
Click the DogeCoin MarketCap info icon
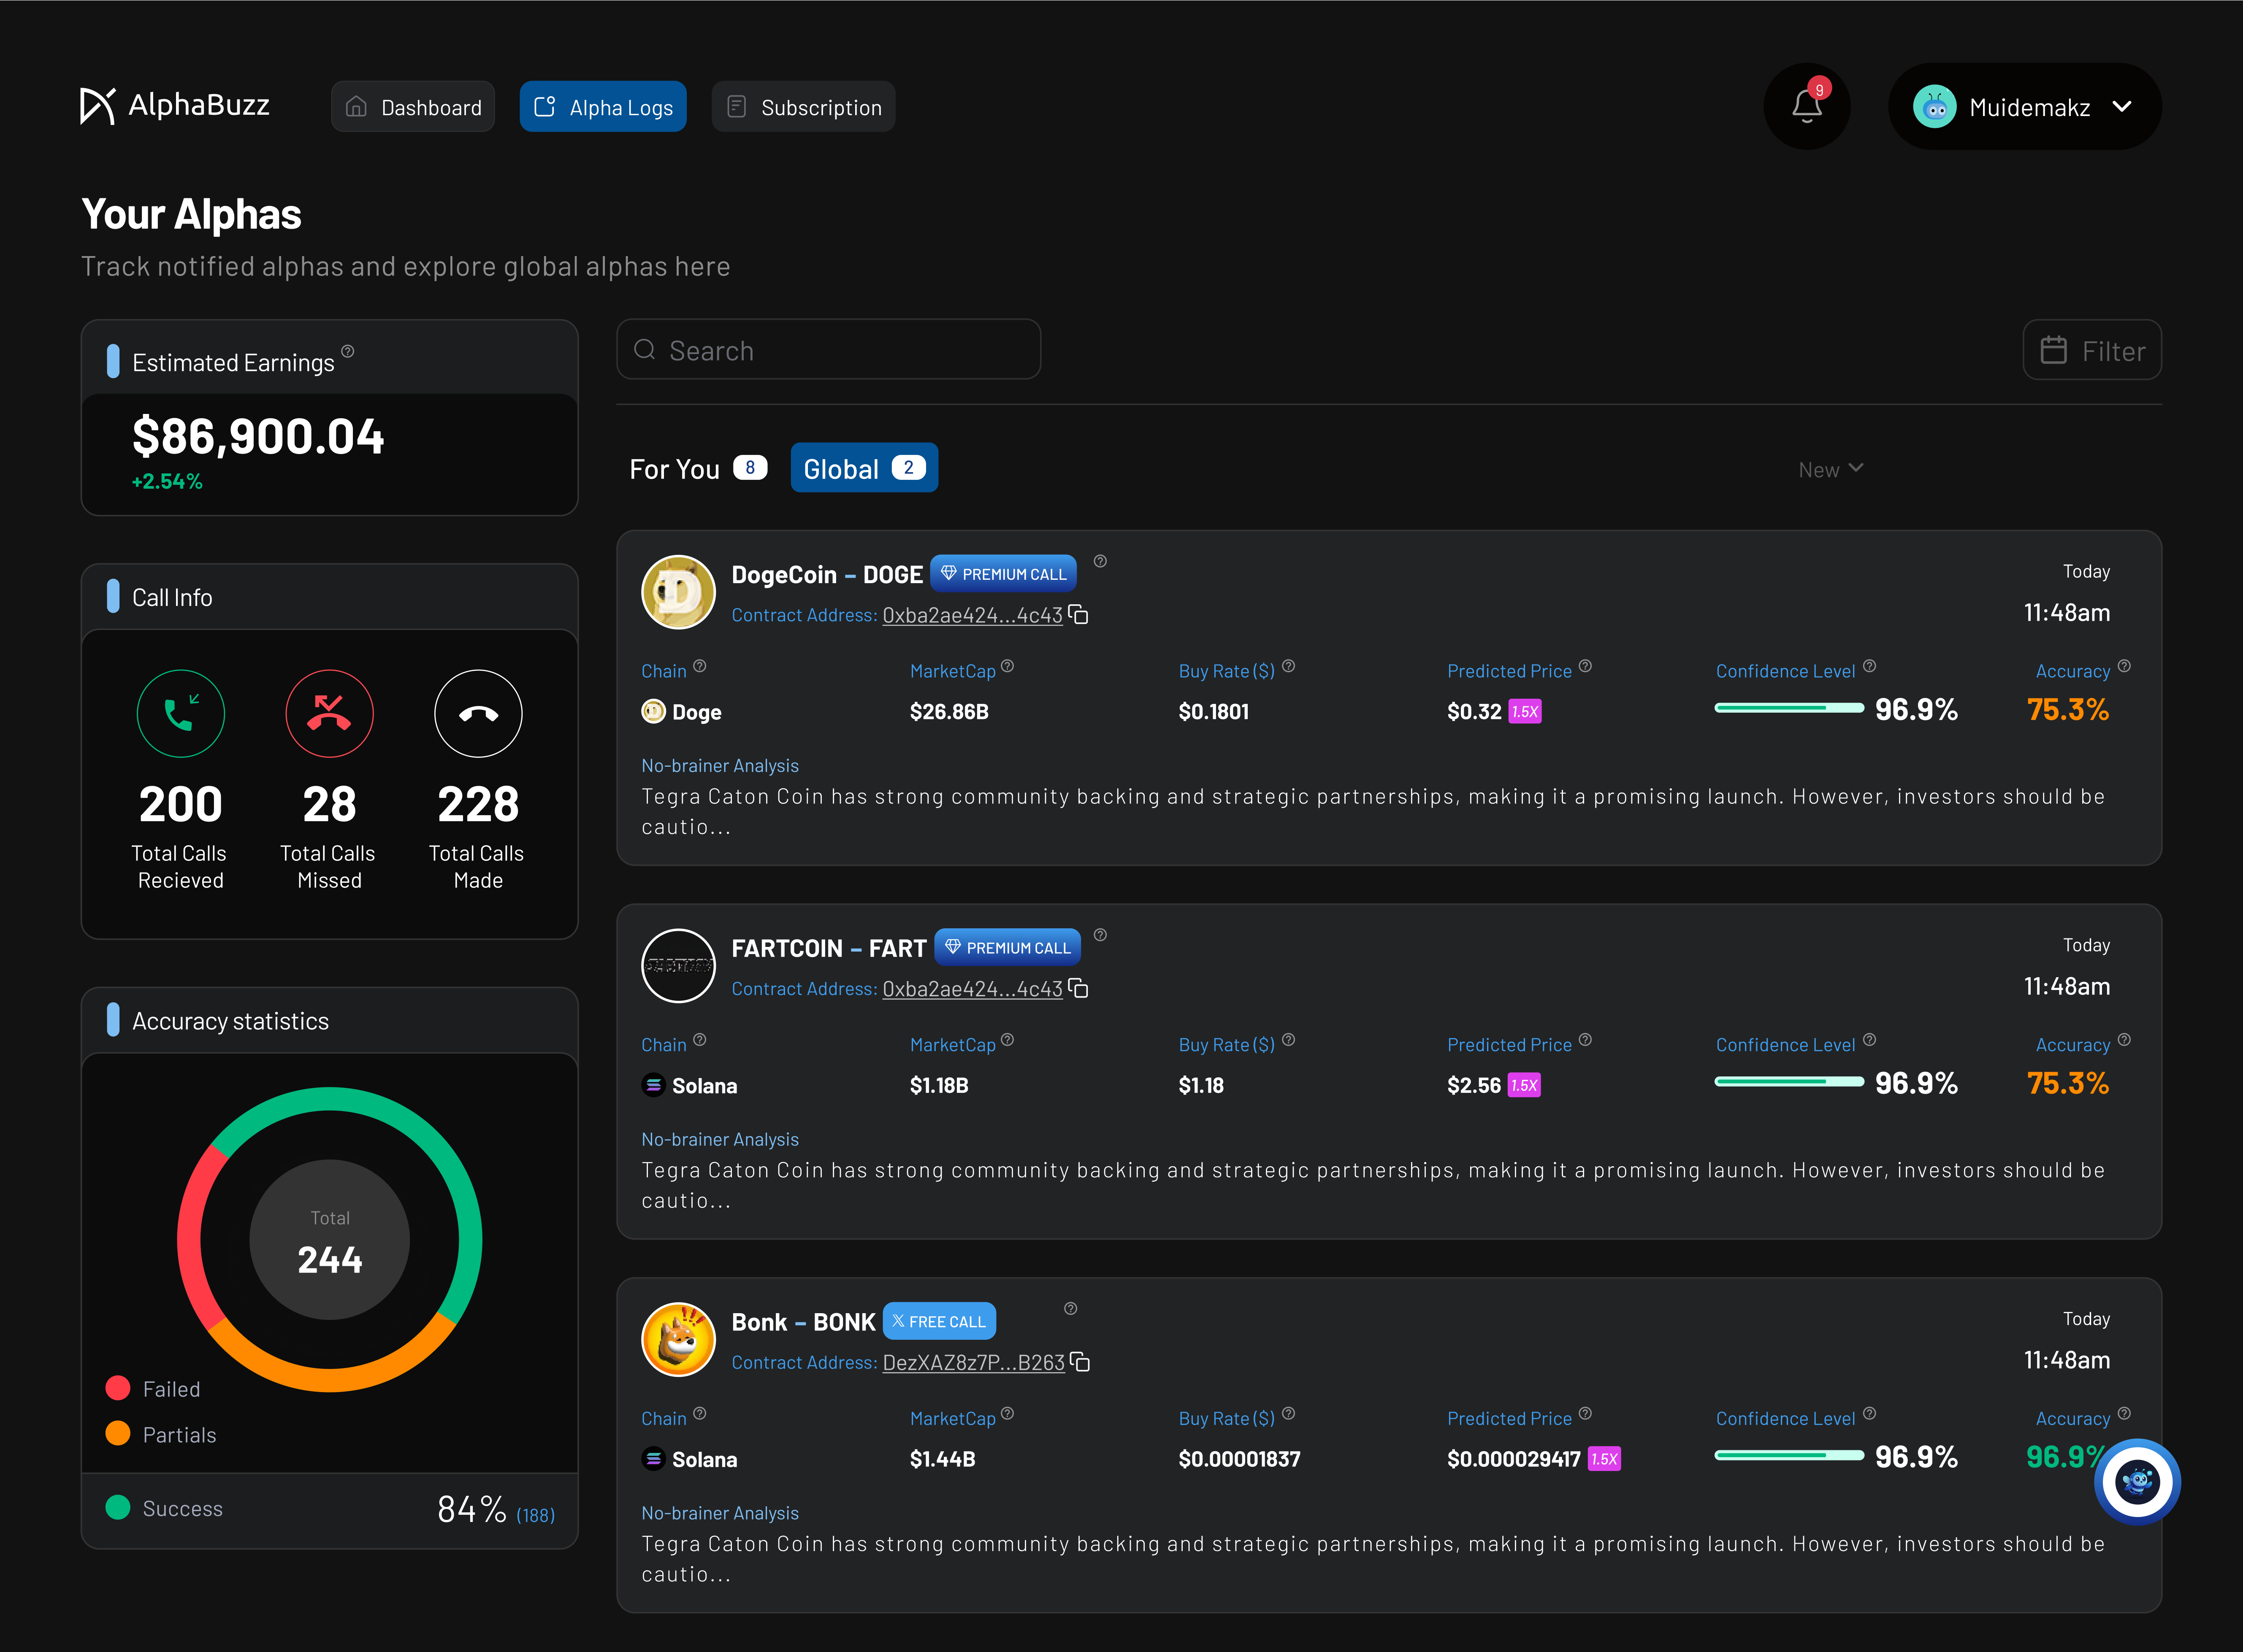(x=1007, y=666)
